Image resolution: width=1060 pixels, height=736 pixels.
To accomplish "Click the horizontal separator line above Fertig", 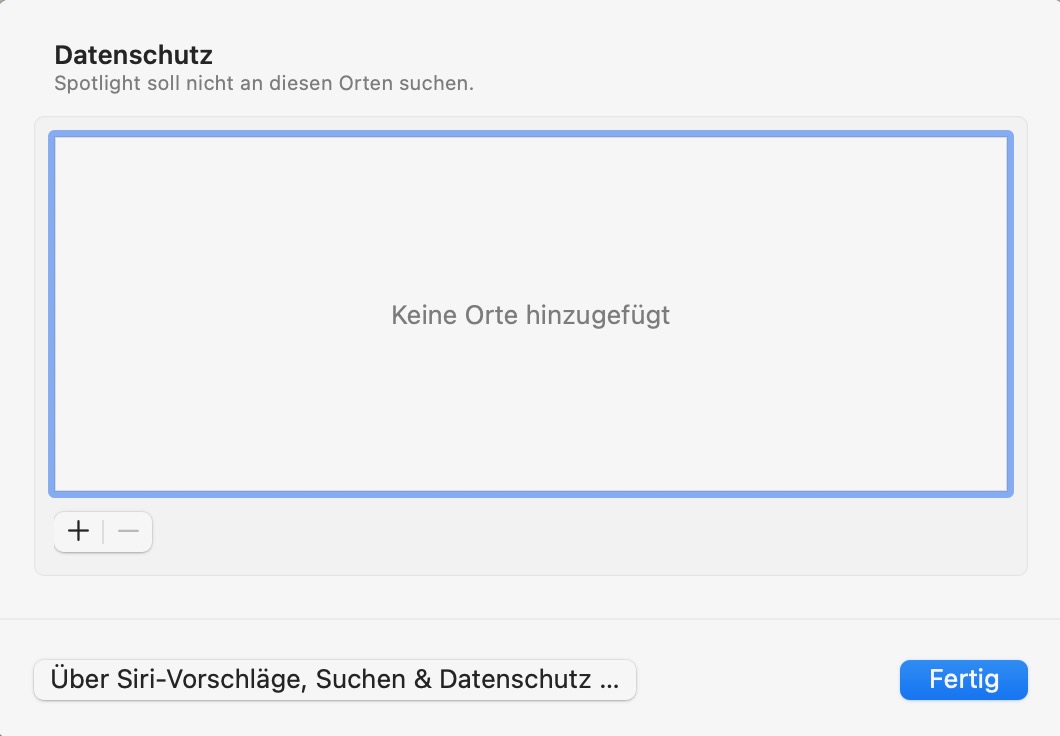I will point(530,619).
